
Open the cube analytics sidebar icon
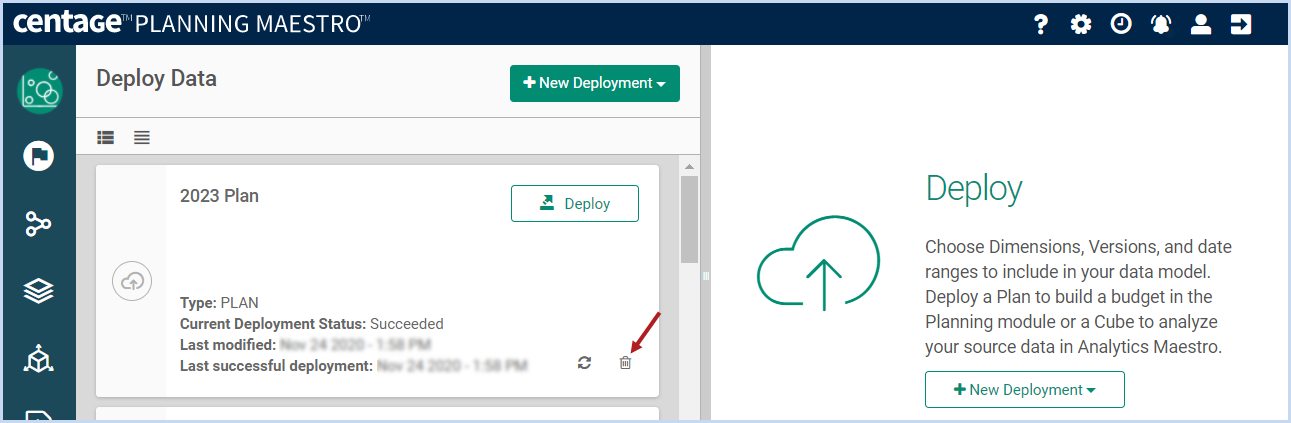(x=39, y=359)
